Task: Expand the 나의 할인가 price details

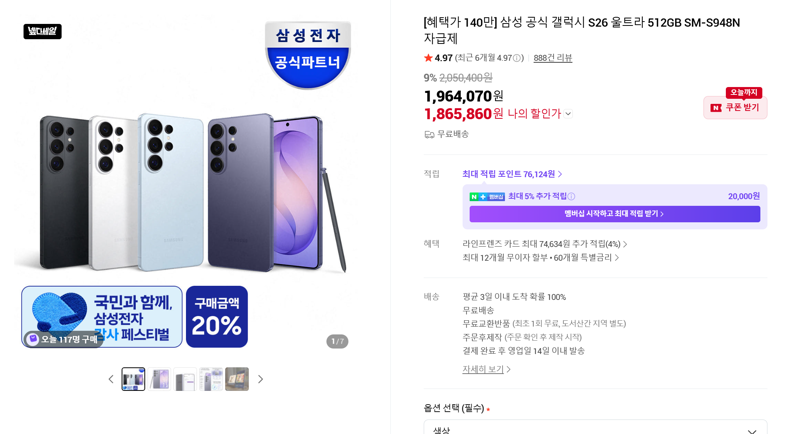Action: (568, 114)
